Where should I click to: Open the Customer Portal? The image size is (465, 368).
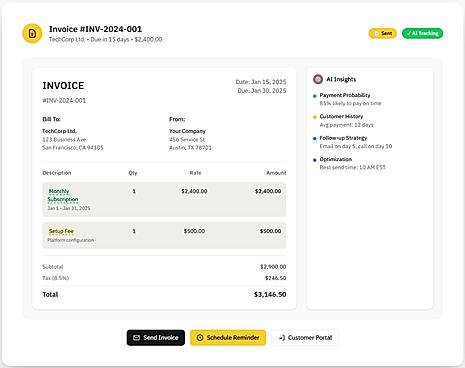coord(305,338)
